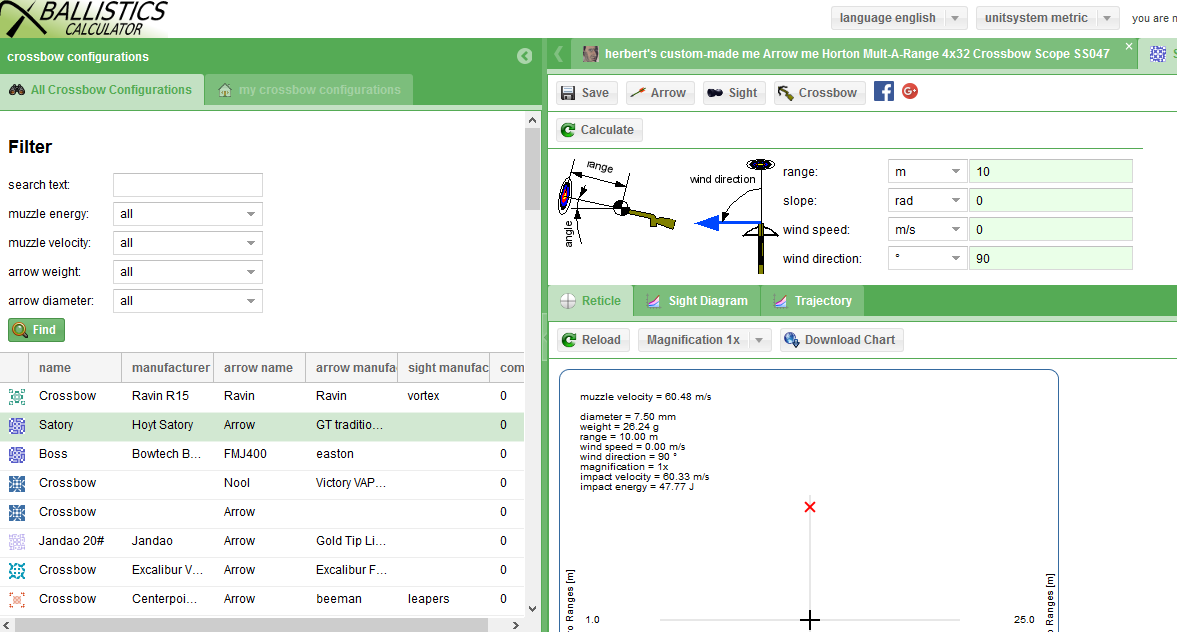Reload the reticle chart

point(592,340)
